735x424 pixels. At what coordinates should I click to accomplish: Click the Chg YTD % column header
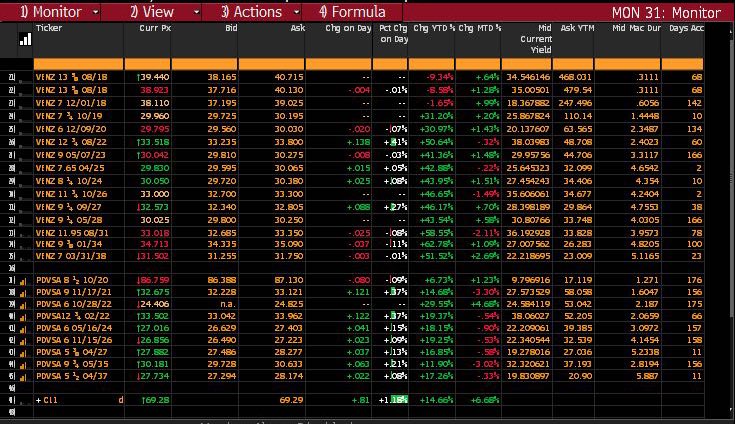(434, 28)
